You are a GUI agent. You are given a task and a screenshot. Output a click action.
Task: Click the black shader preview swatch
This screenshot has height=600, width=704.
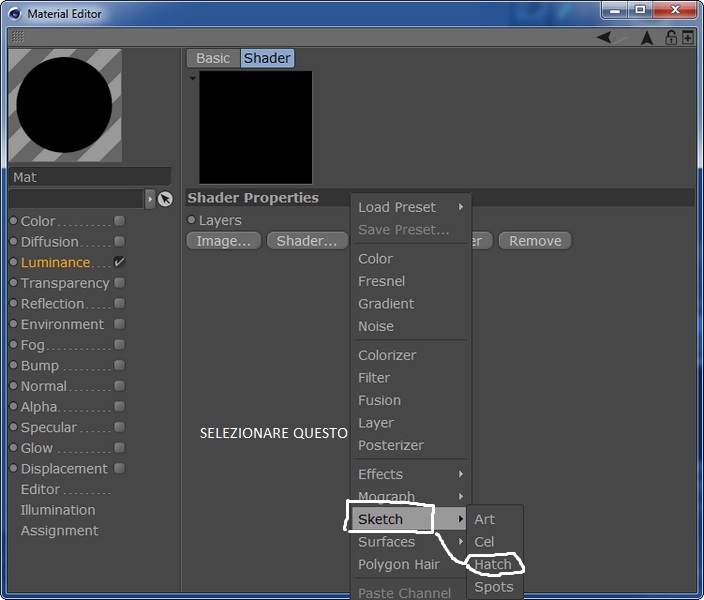pos(255,128)
